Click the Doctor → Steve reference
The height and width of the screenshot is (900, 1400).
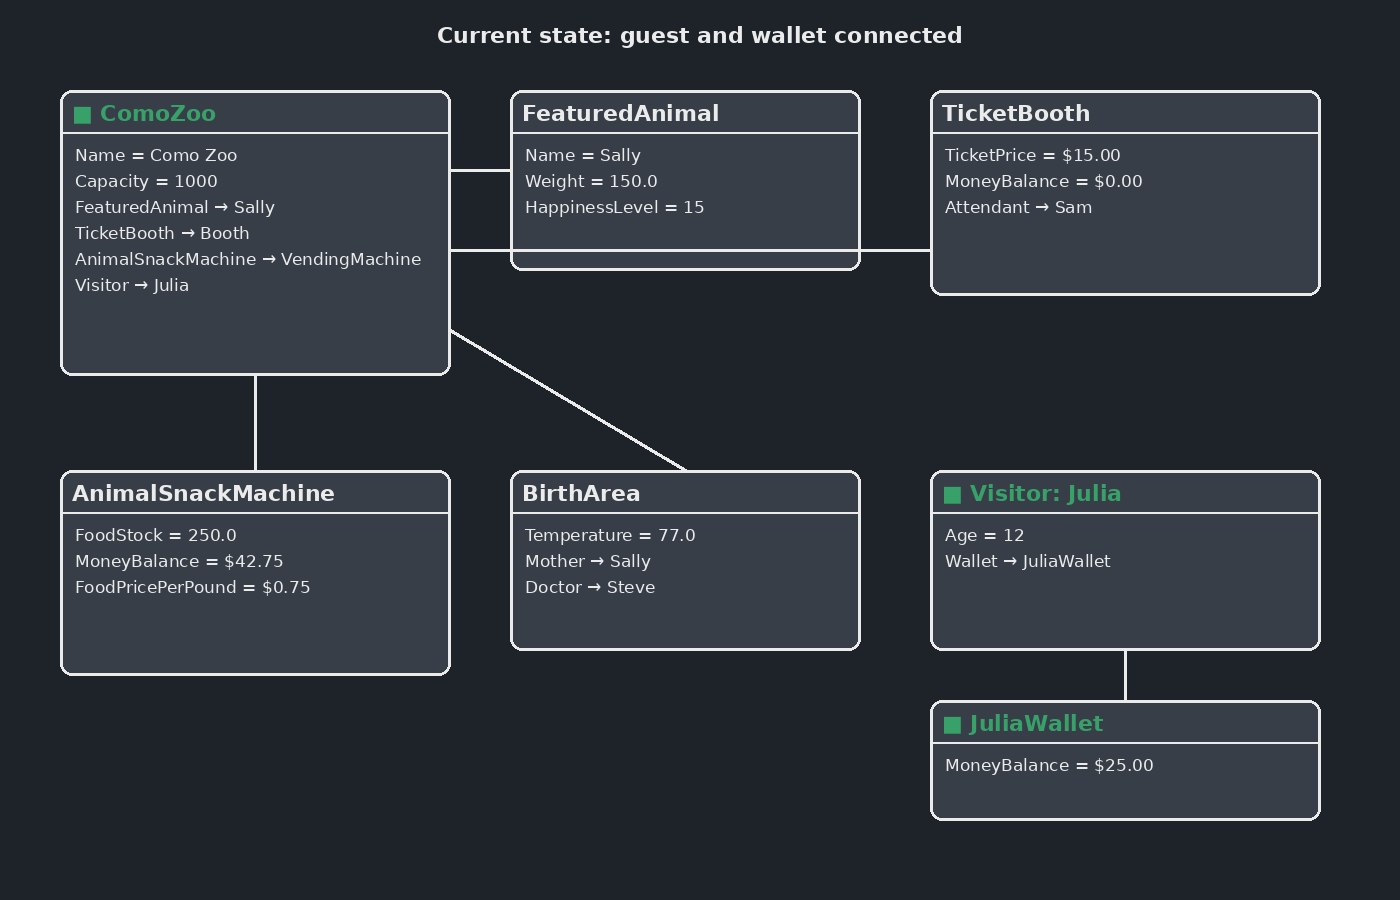[590, 587]
